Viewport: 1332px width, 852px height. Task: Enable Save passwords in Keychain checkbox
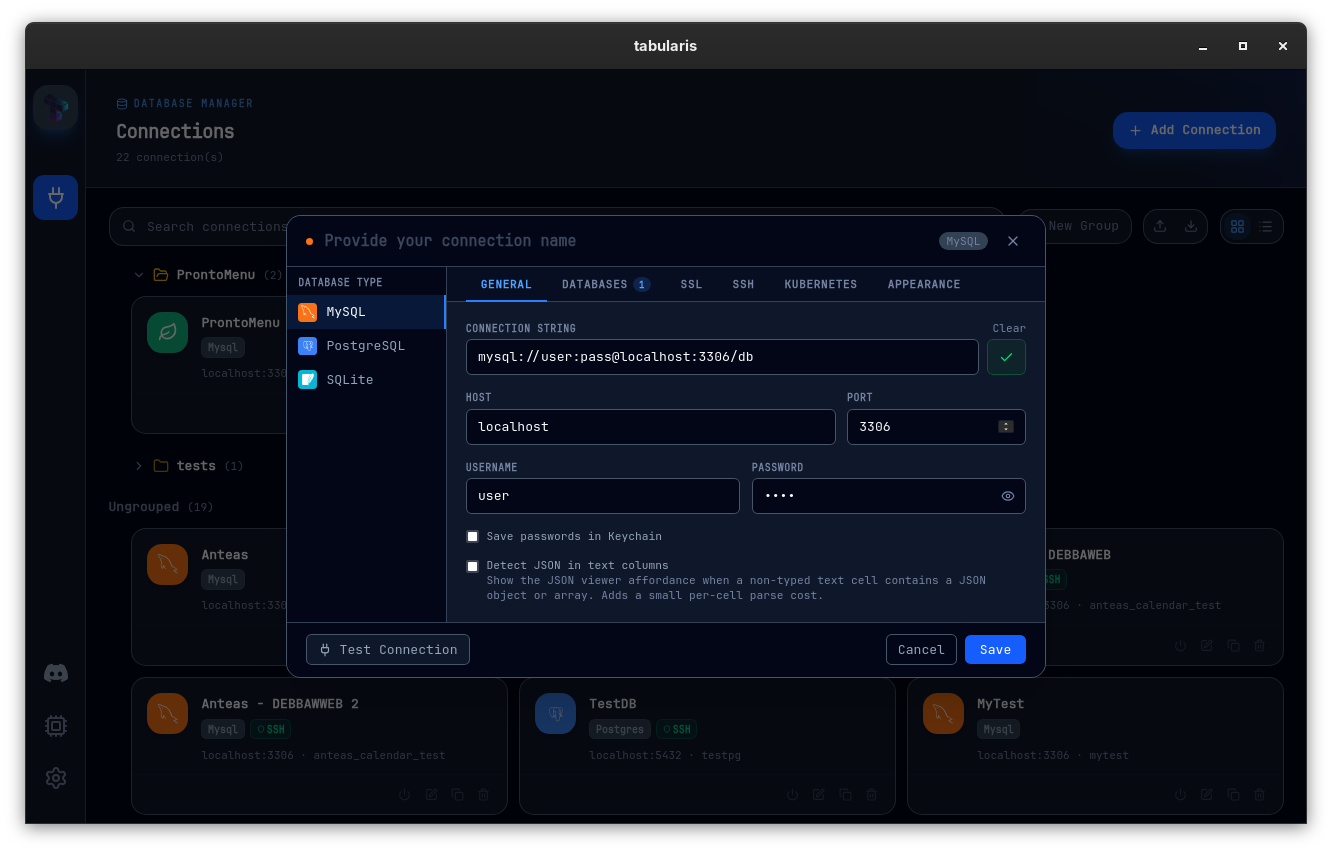[x=473, y=537]
